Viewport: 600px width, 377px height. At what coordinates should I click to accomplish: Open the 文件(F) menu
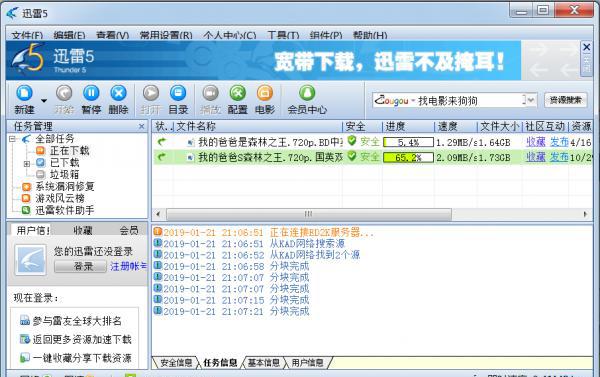pyautogui.click(x=27, y=36)
